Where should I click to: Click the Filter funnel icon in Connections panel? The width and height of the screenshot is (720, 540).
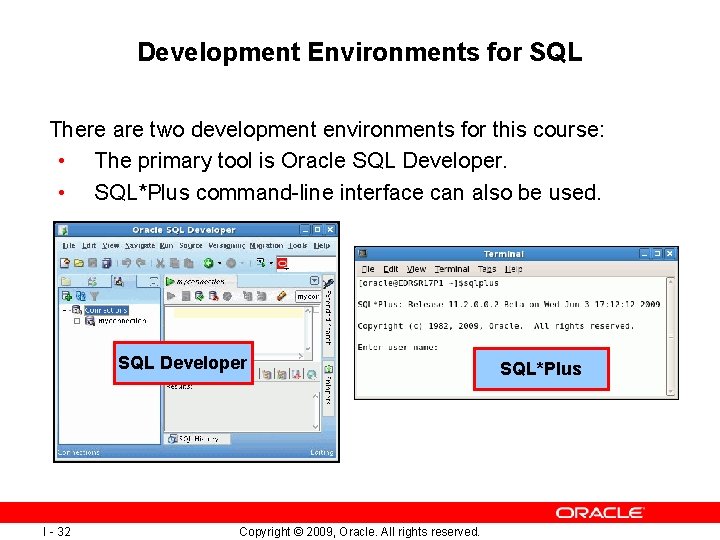coord(94,297)
